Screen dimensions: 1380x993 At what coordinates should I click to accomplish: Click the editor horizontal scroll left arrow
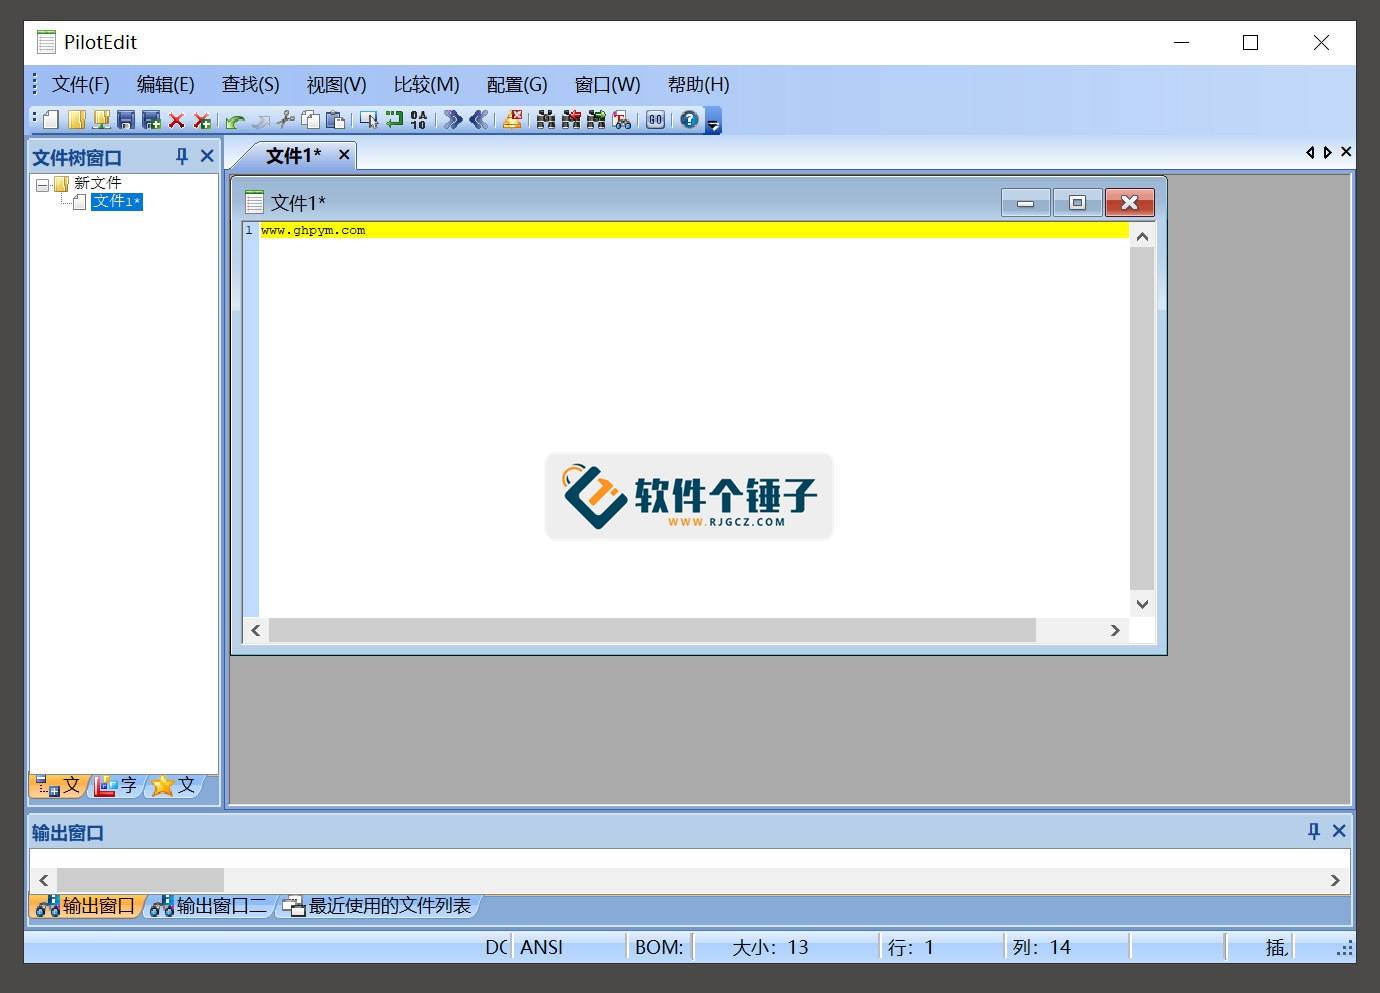coord(256,630)
